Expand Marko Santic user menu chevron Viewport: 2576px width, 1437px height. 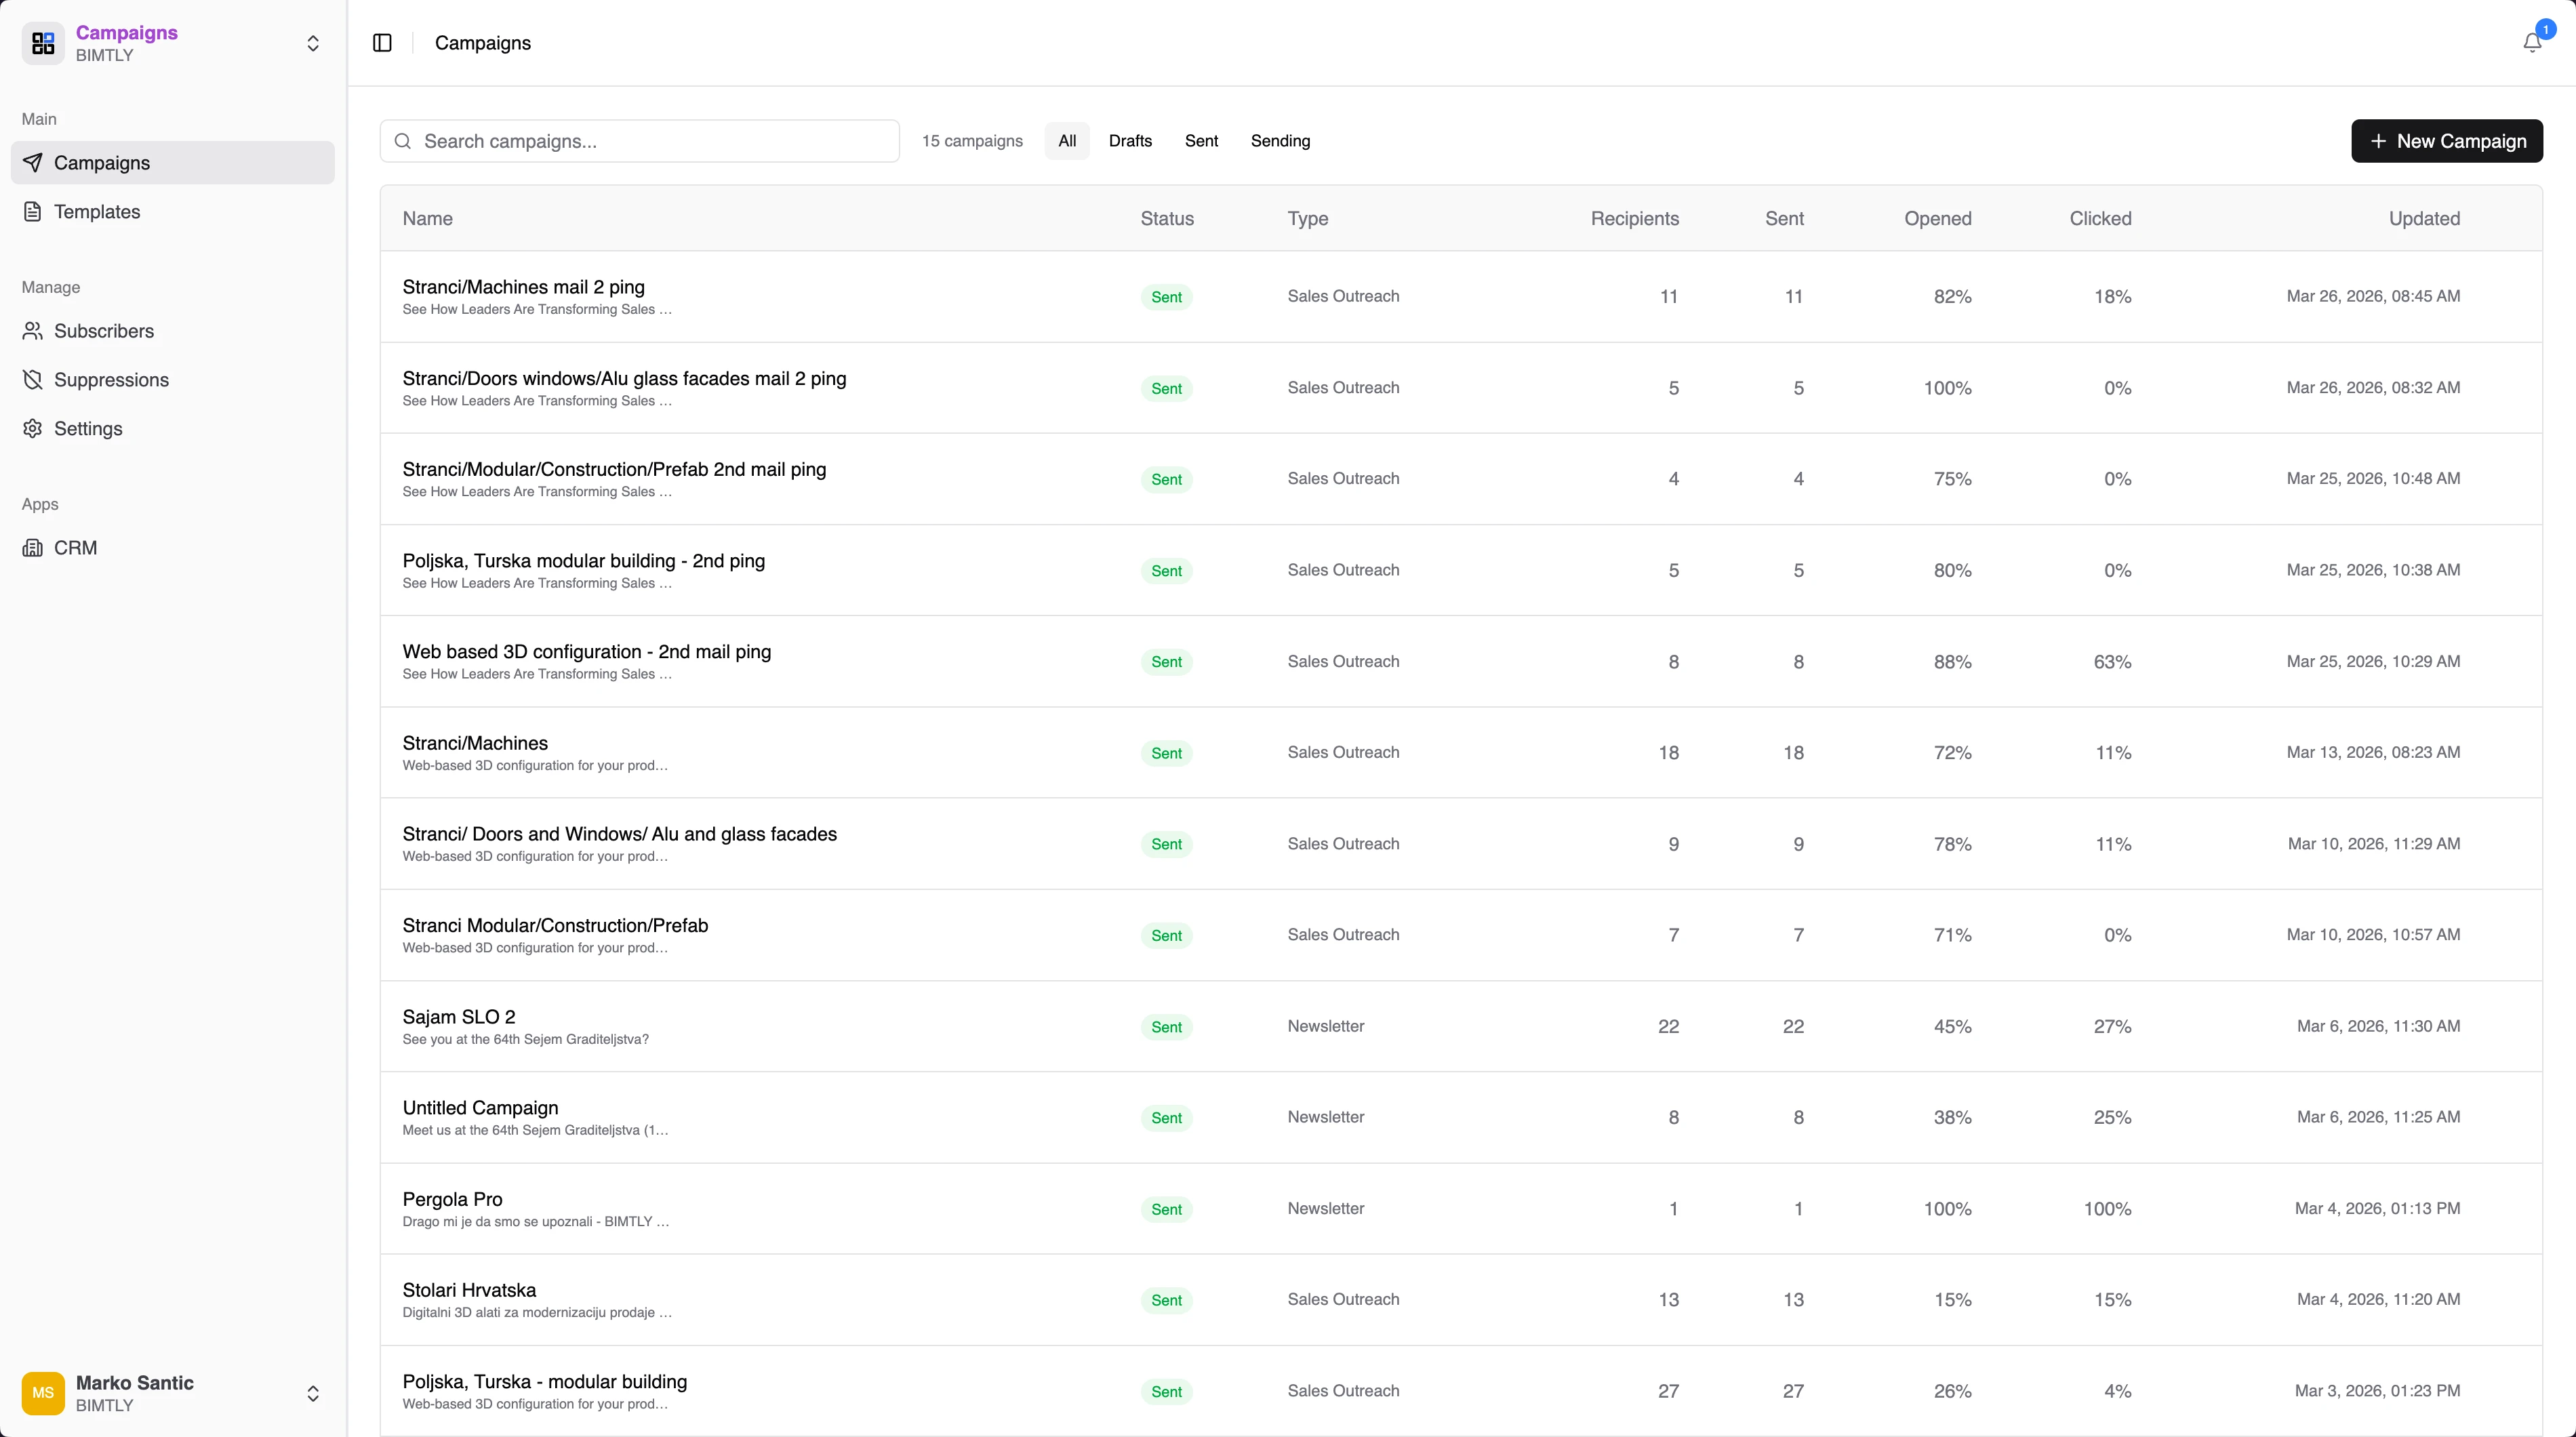pos(313,1393)
